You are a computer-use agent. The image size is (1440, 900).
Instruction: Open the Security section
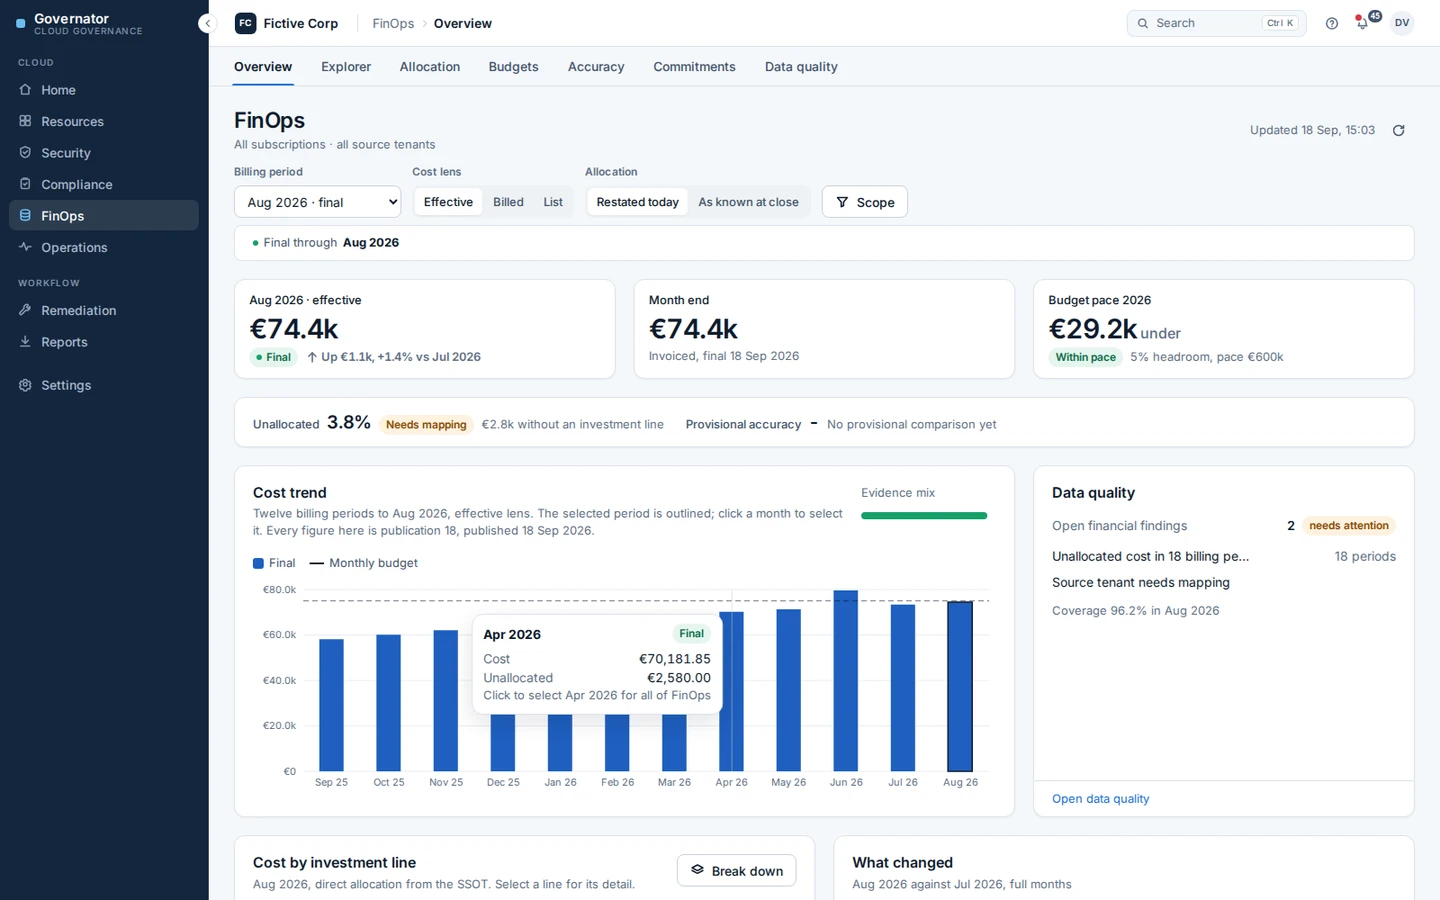[104, 153]
